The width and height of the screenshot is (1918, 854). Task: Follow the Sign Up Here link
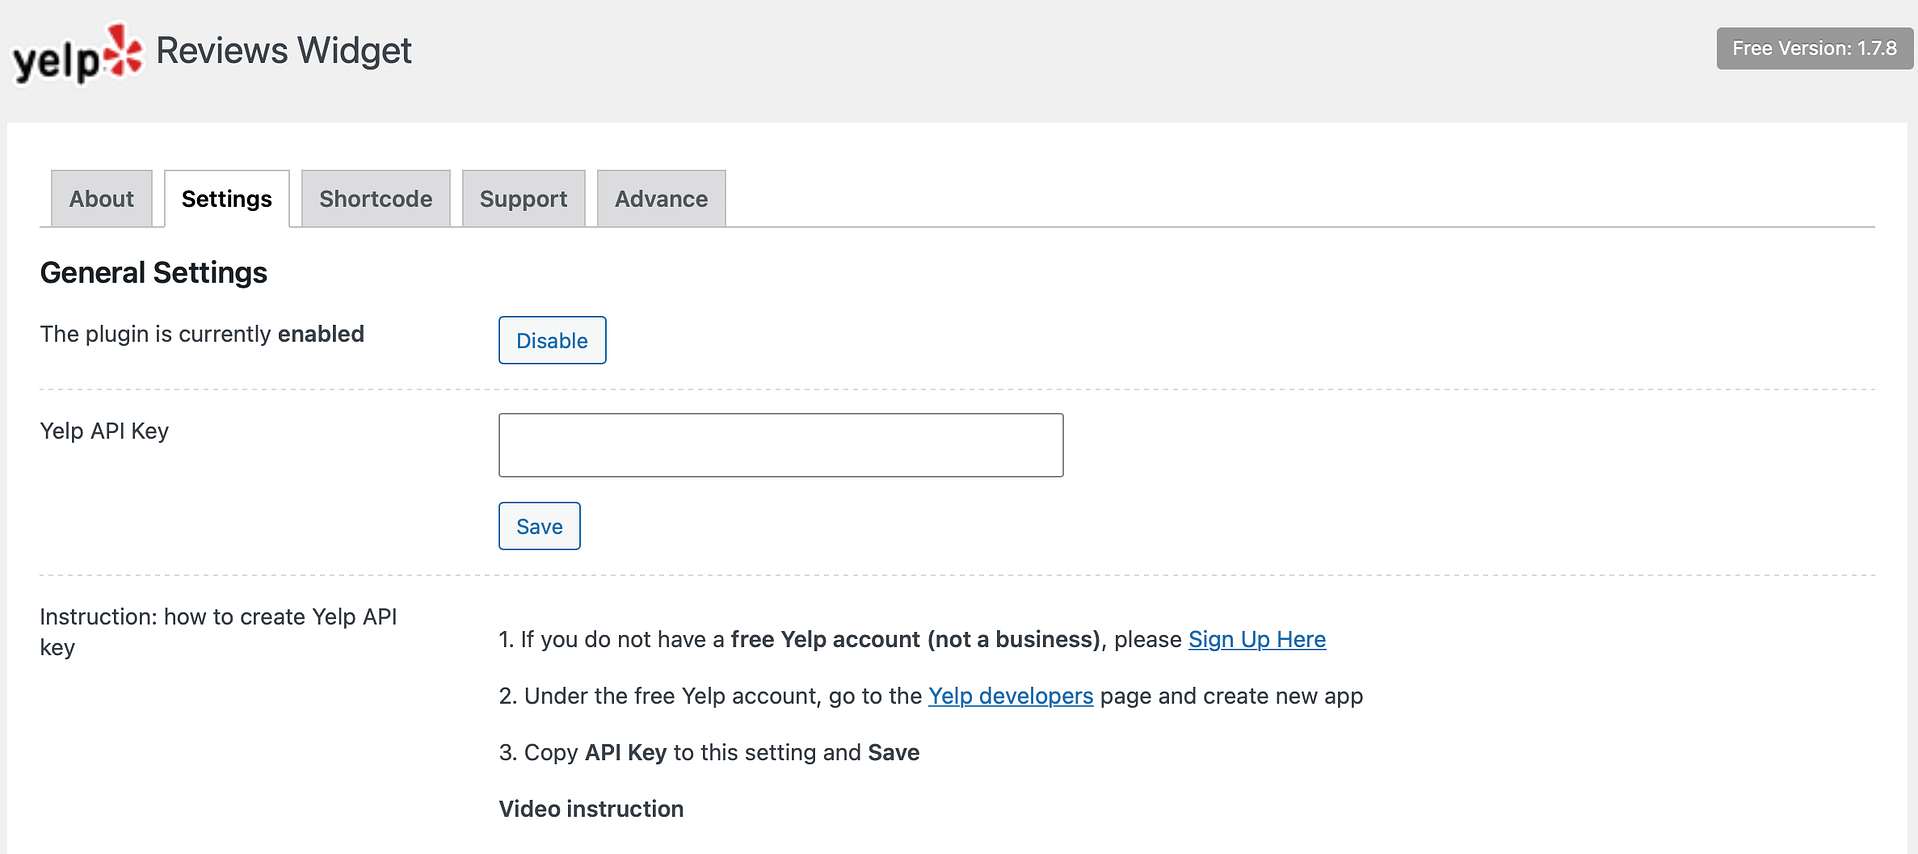(1257, 639)
